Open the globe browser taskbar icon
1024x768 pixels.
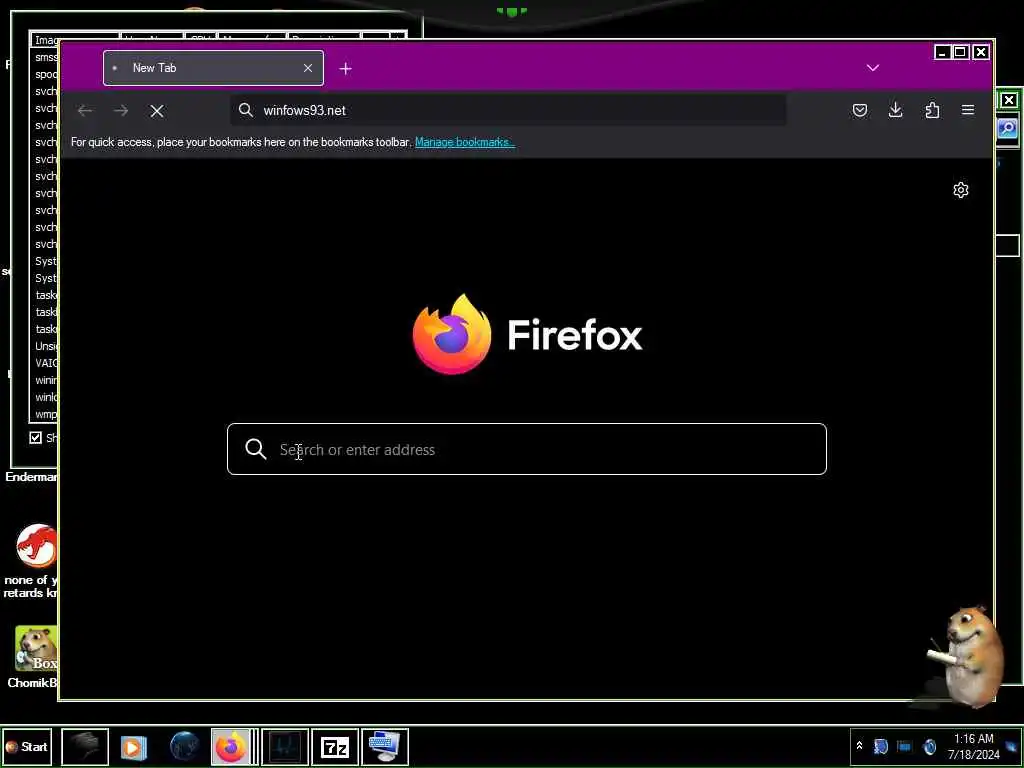184,746
